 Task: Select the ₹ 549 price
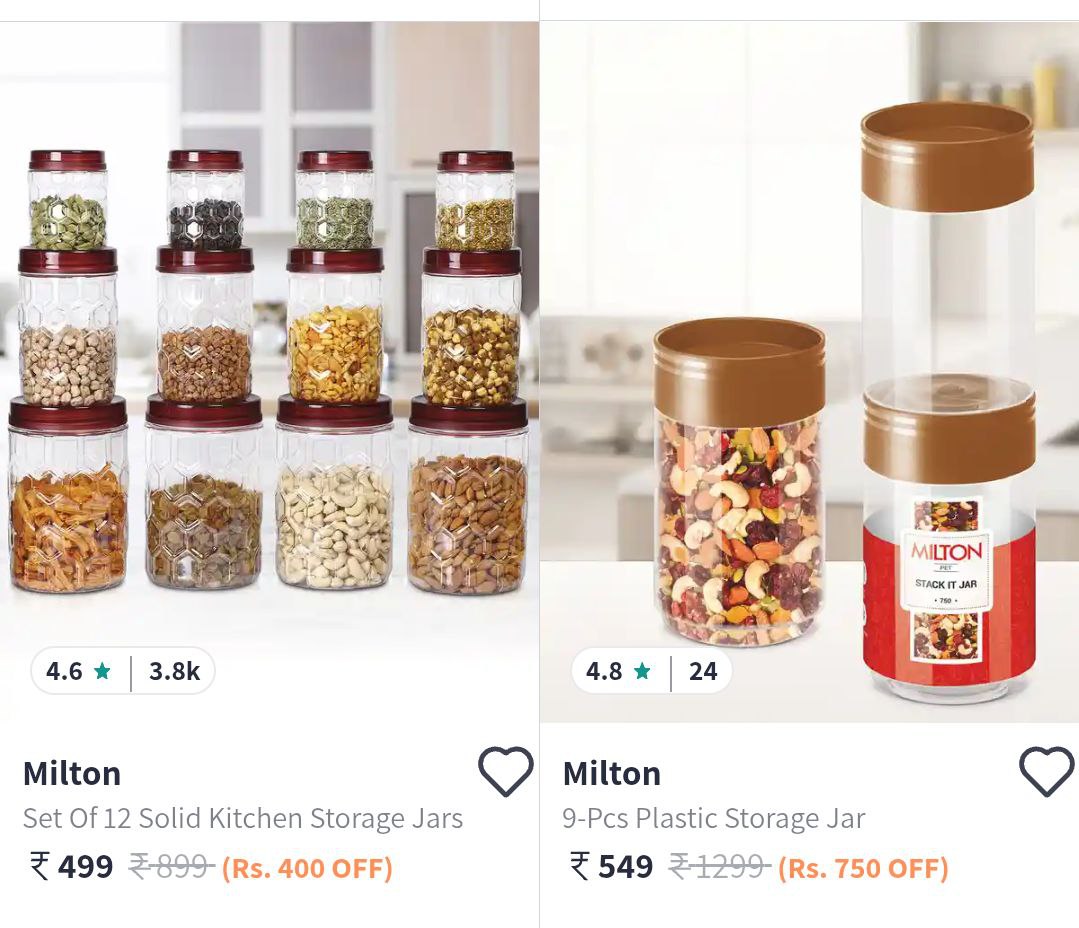pyautogui.click(x=611, y=866)
